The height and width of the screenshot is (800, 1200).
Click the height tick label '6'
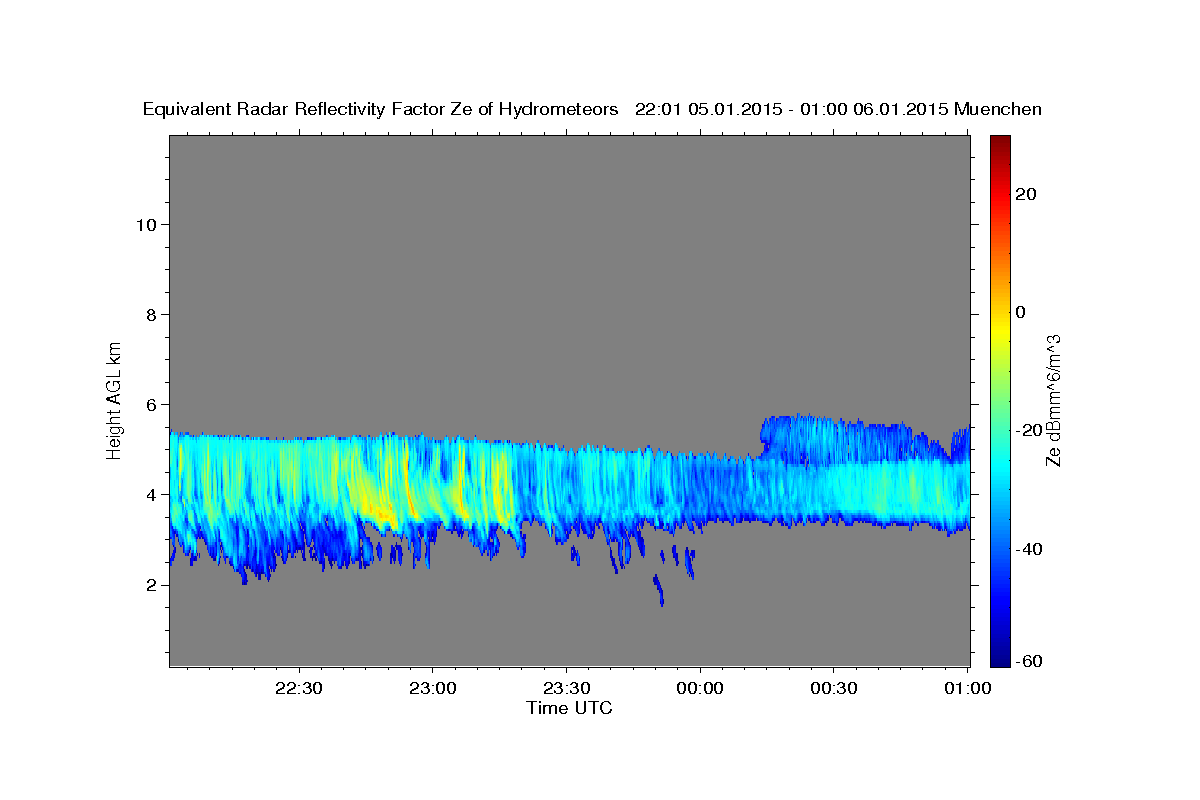point(152,404)
